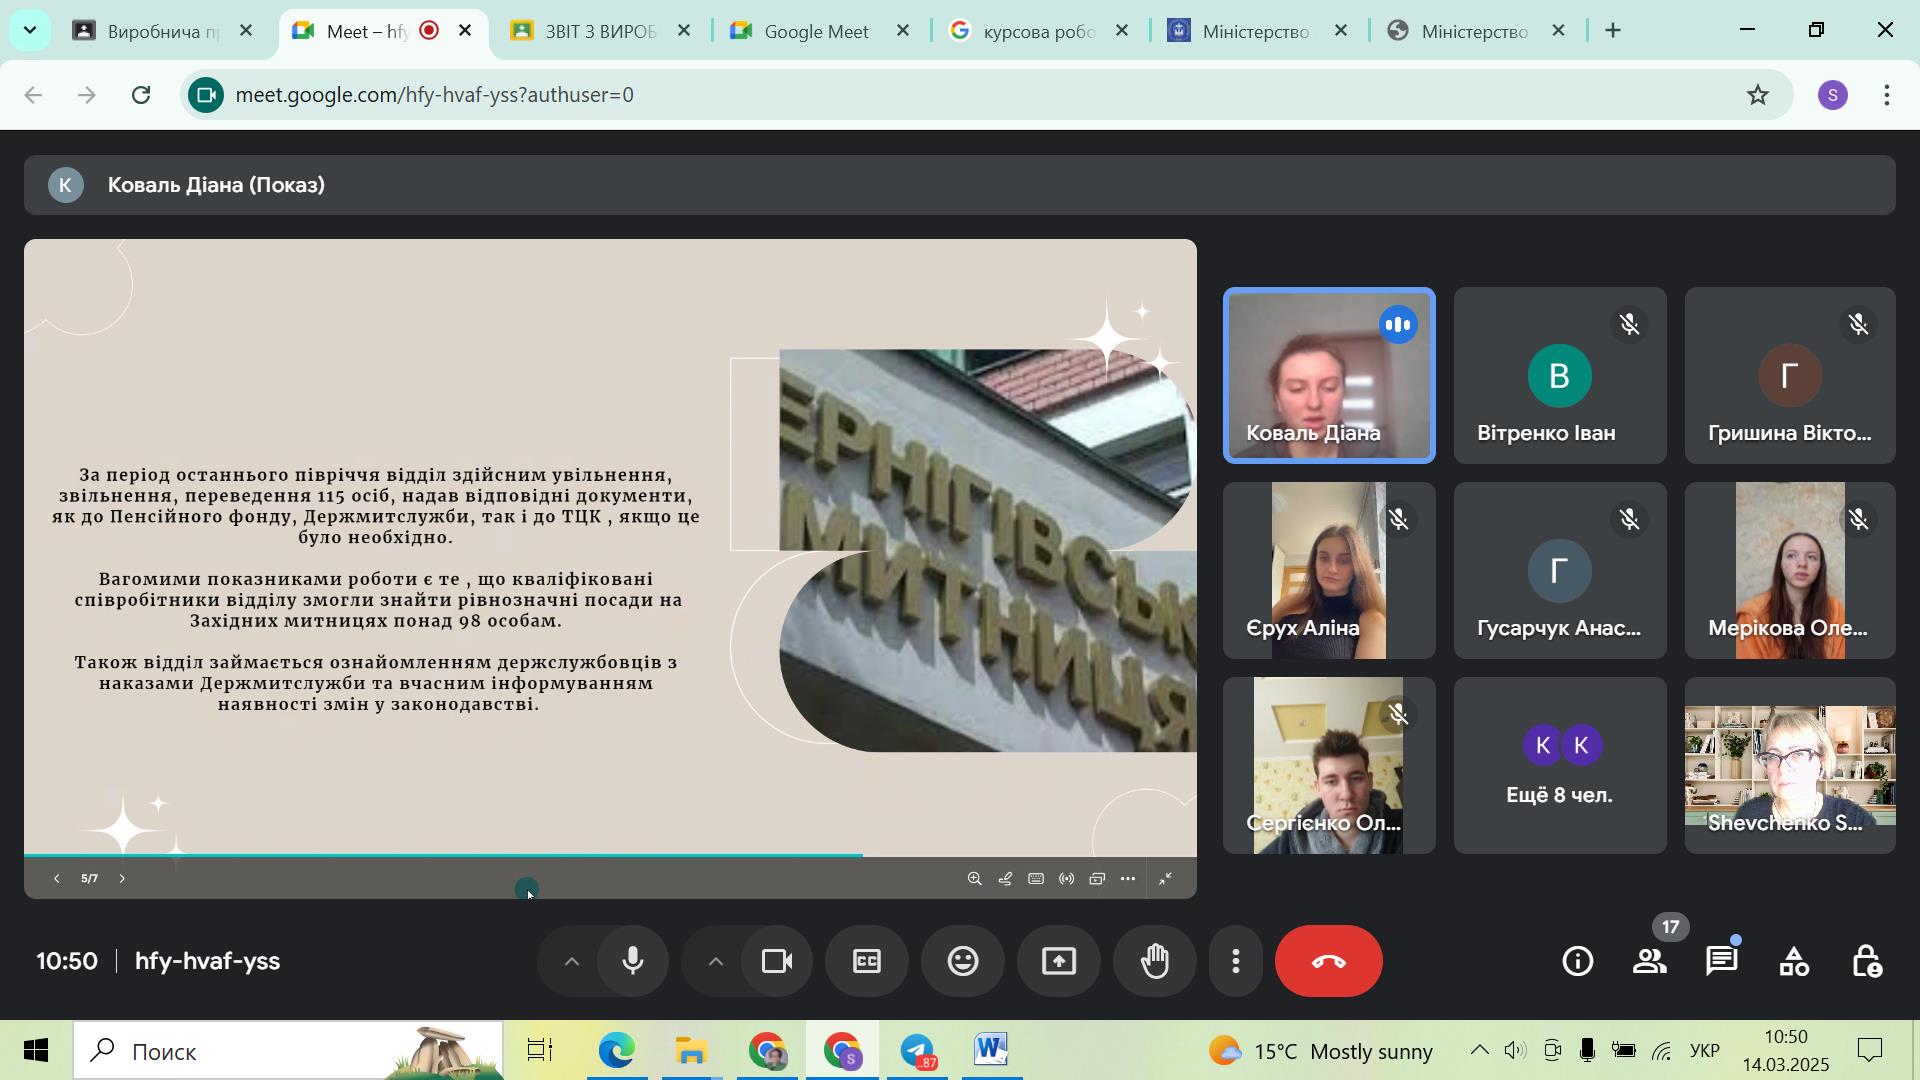Toggle the camera in Meet controls
Viewport: 1920px width, 1080px height.
(x=777, y=961)
